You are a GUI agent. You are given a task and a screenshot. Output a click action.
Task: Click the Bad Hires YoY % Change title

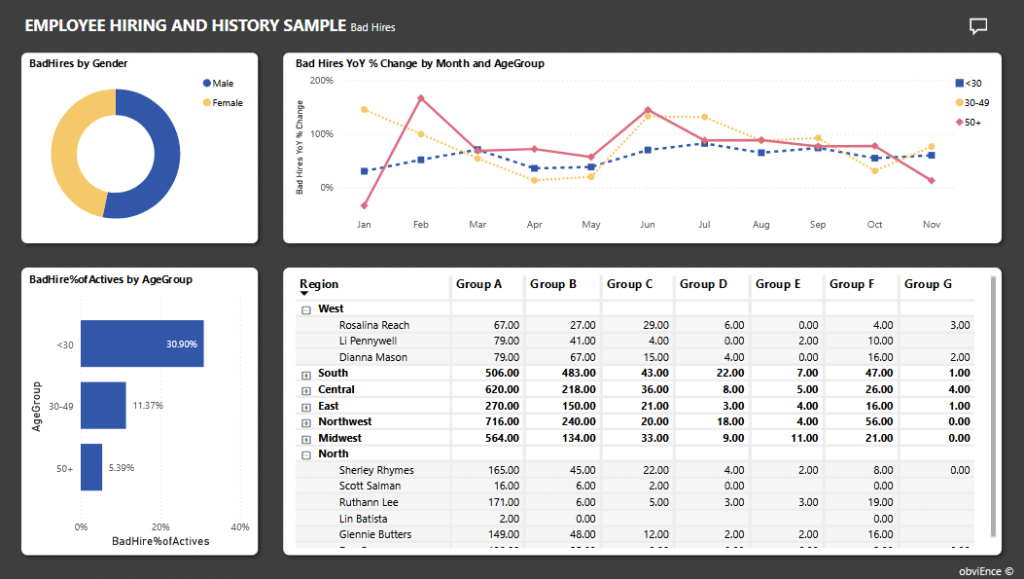(x=420, y=63)
